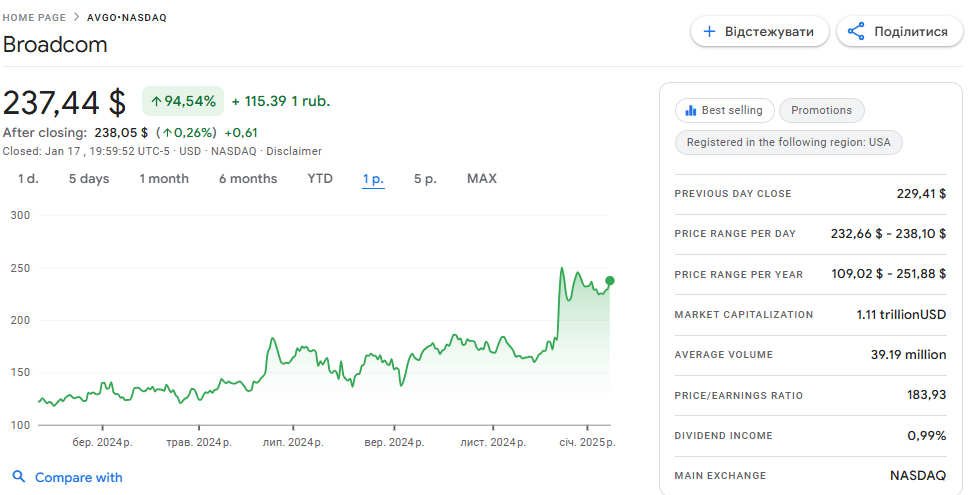Screen dimensions: 970x495
Task: Click the 300 y-axis label
Action: pos(20,215)
